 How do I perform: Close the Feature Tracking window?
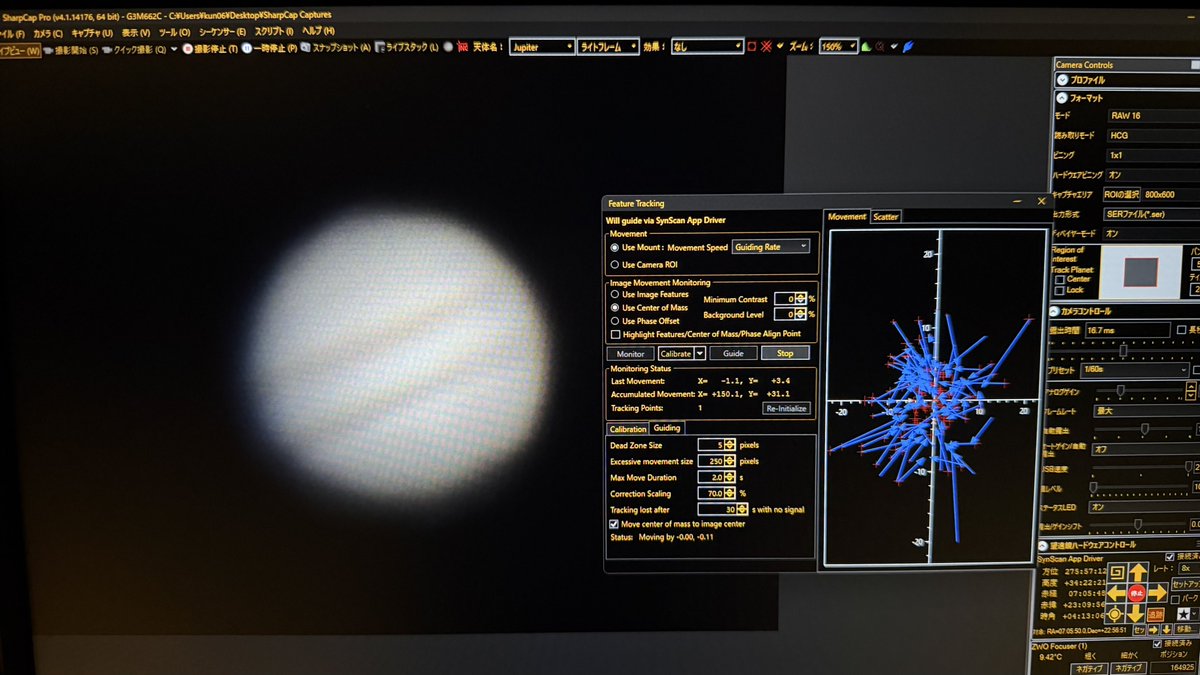click(1042, 202)
